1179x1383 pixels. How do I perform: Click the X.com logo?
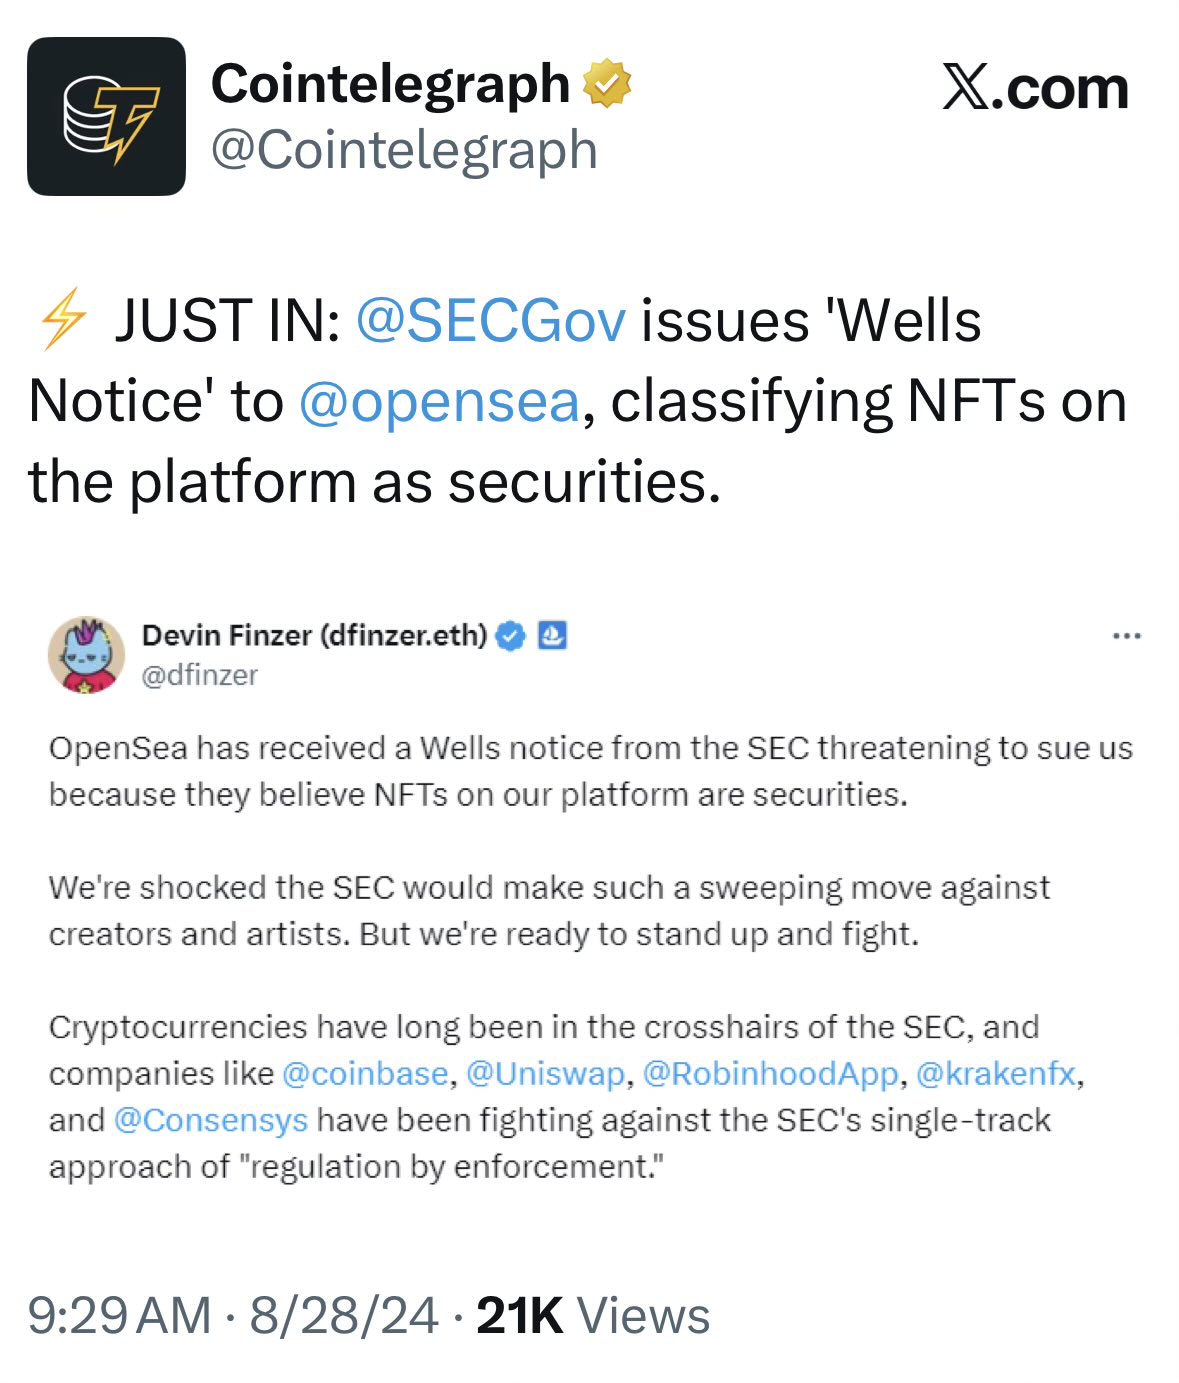(1035, 88)
